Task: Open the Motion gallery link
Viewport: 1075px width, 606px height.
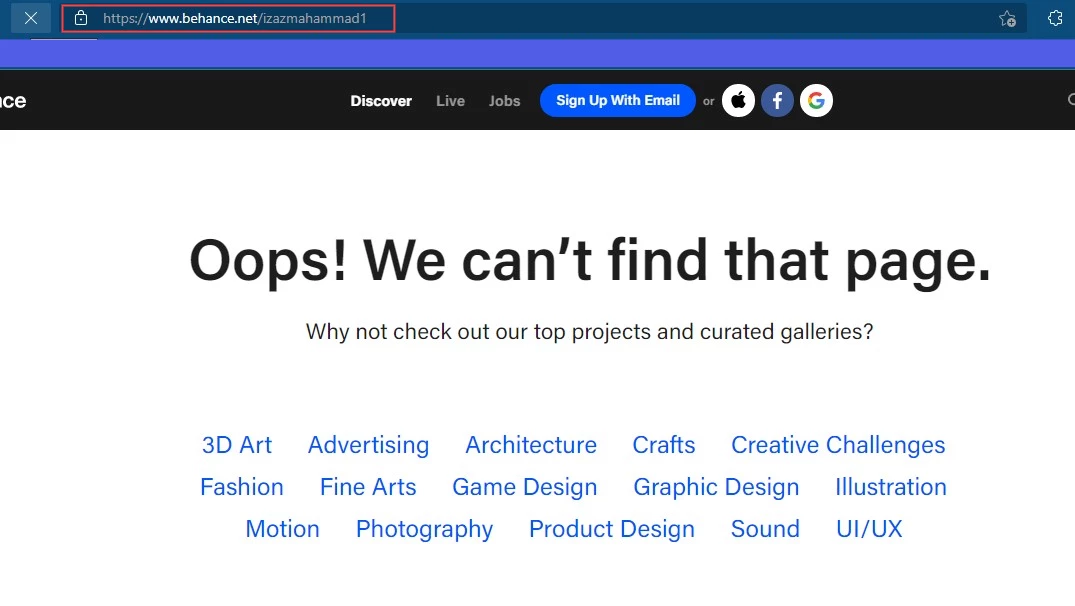Action: click(x=282, y=529)
